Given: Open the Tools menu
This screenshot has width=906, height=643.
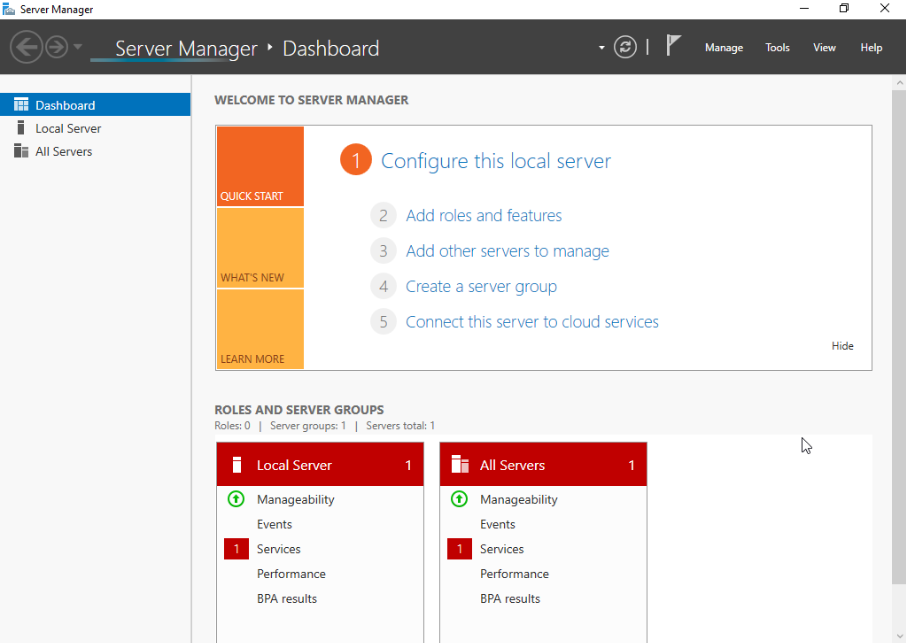Looking at the screenshot, I should coord(777,47).
